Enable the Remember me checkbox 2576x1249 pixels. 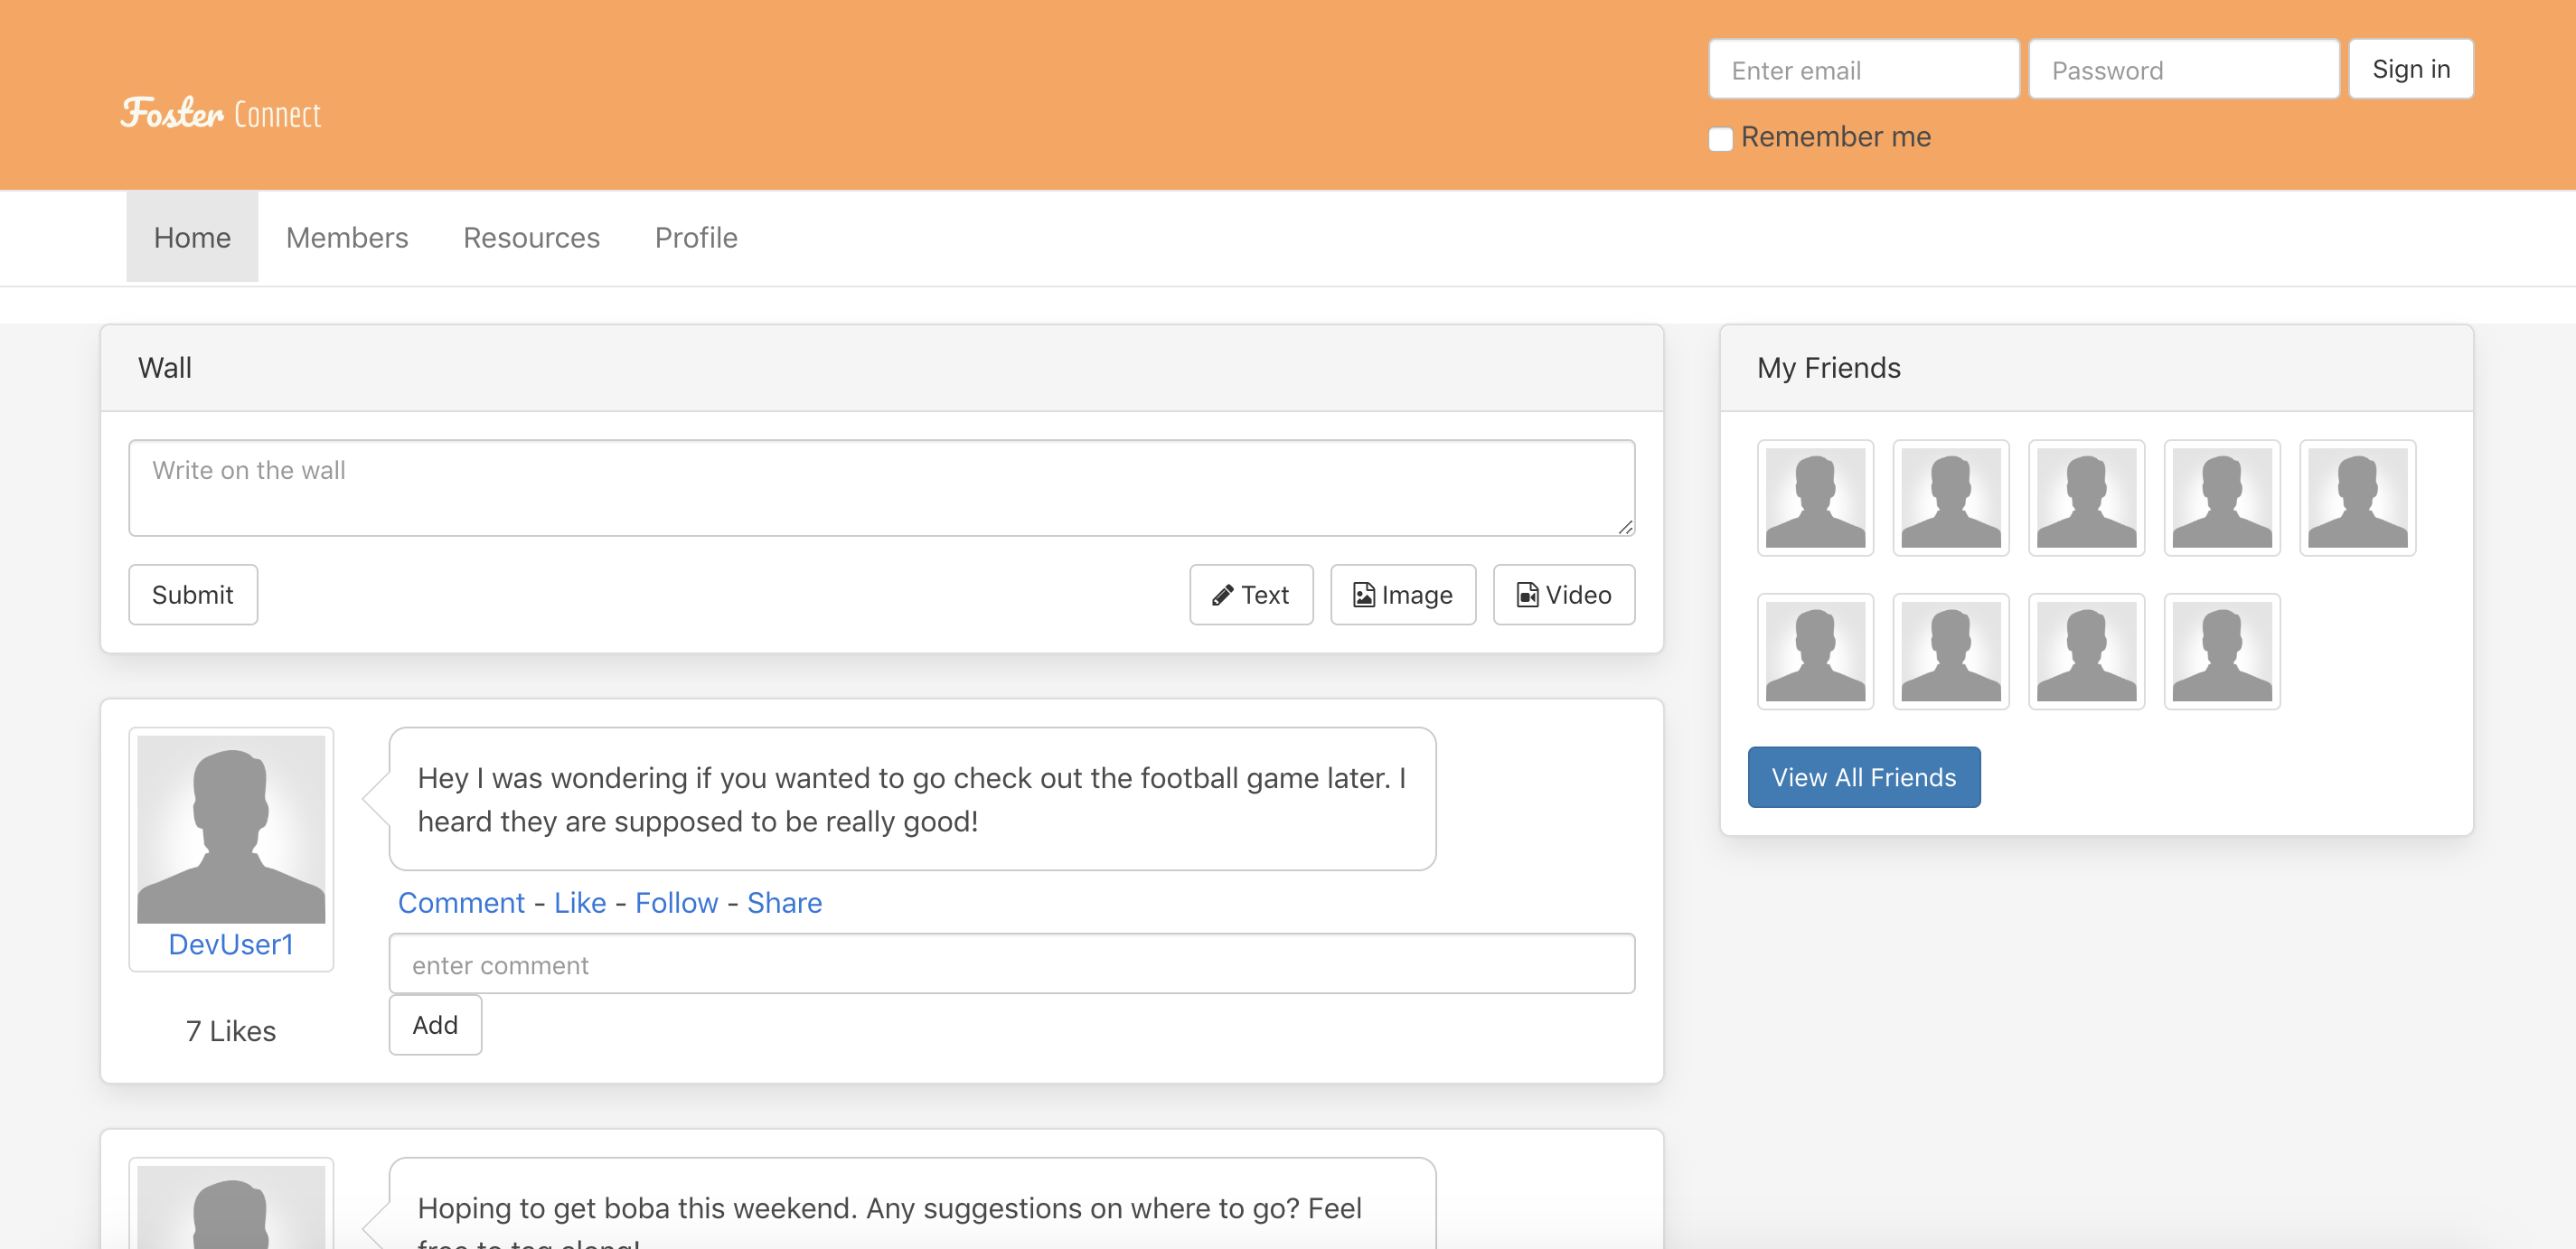pos(1720,139)
